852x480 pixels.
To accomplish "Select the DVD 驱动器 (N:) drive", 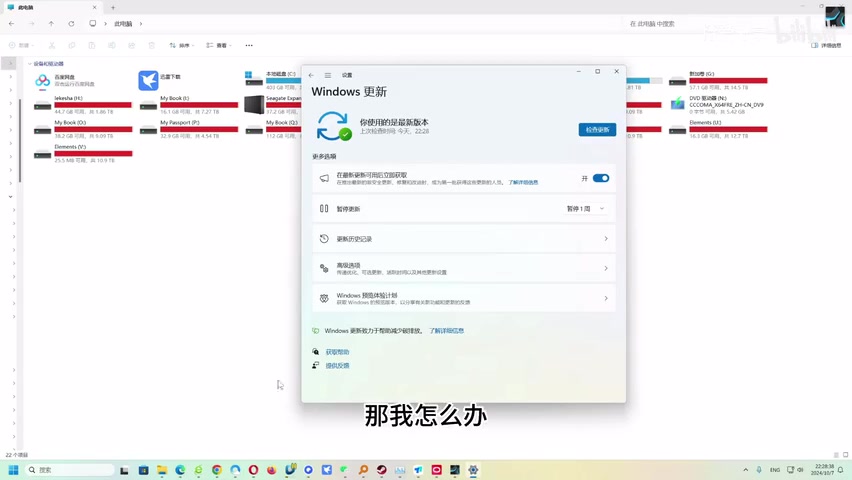I will [x=717, y=104].
